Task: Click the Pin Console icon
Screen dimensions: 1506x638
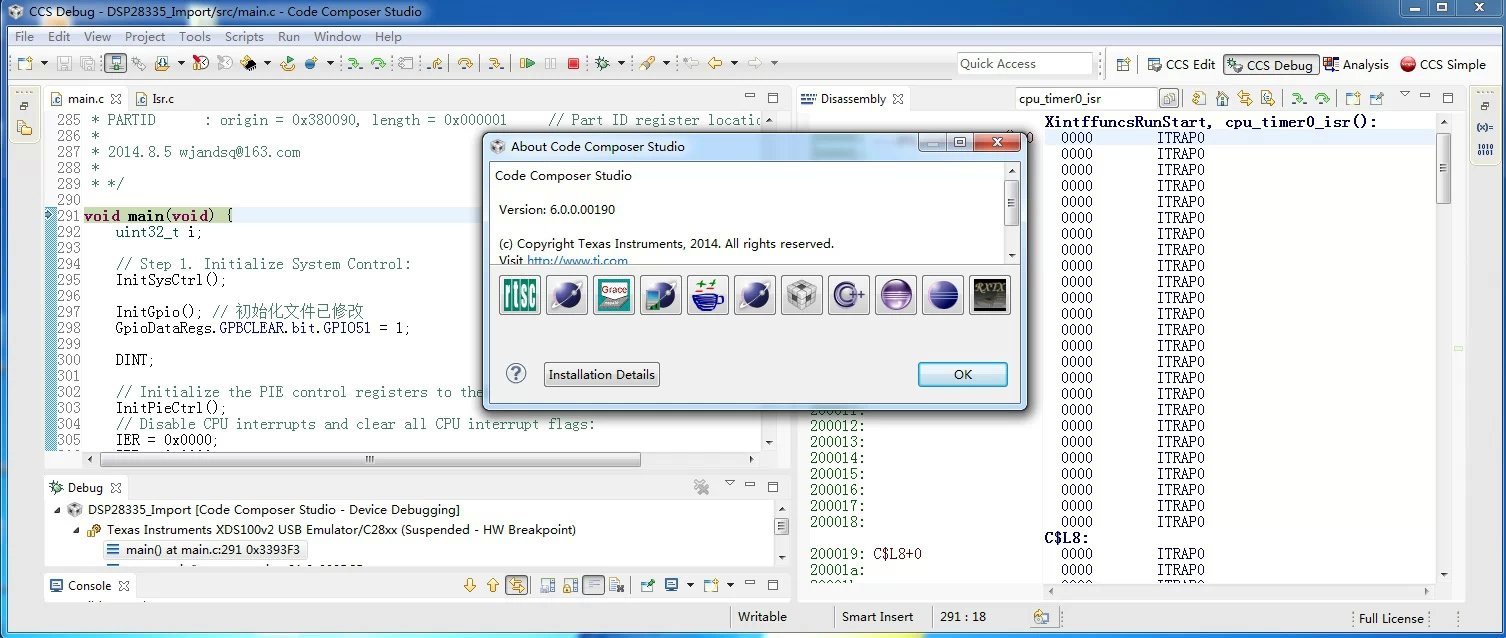Action: tap(647, 585)
